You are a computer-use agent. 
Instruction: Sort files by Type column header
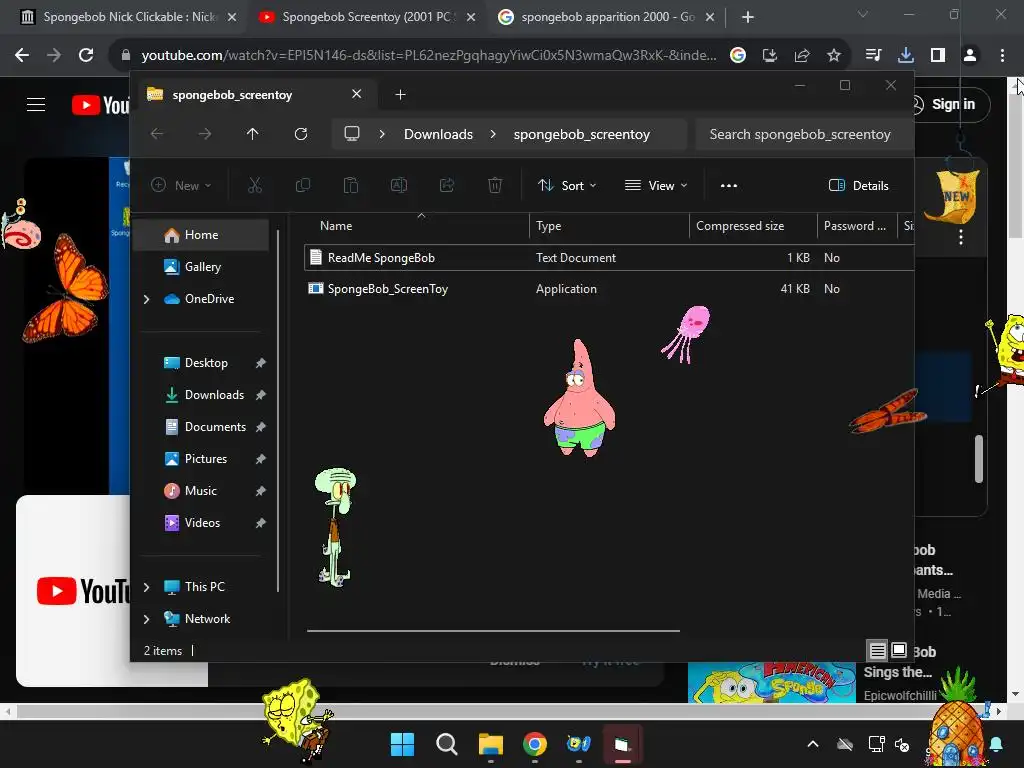[548, 226]
